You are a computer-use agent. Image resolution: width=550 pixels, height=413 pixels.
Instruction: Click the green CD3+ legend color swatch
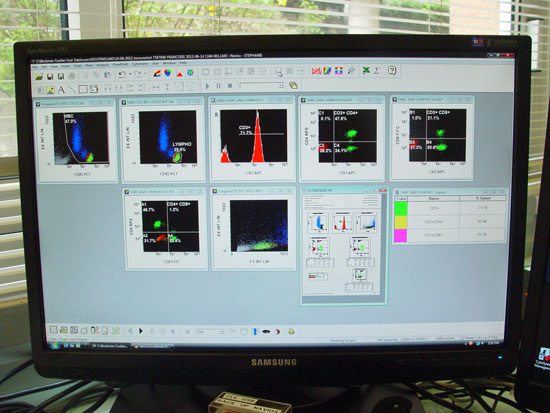(x=401, y=208)
